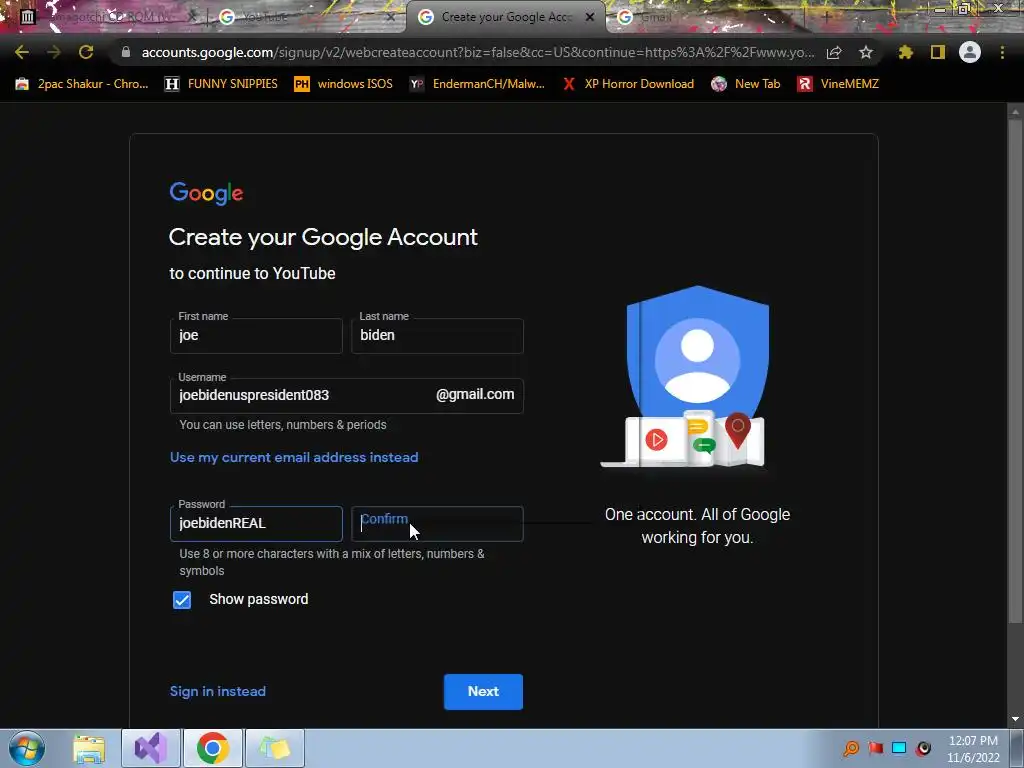
Task: Click the @gmail.com suffix text
Action: coord(475,394)
